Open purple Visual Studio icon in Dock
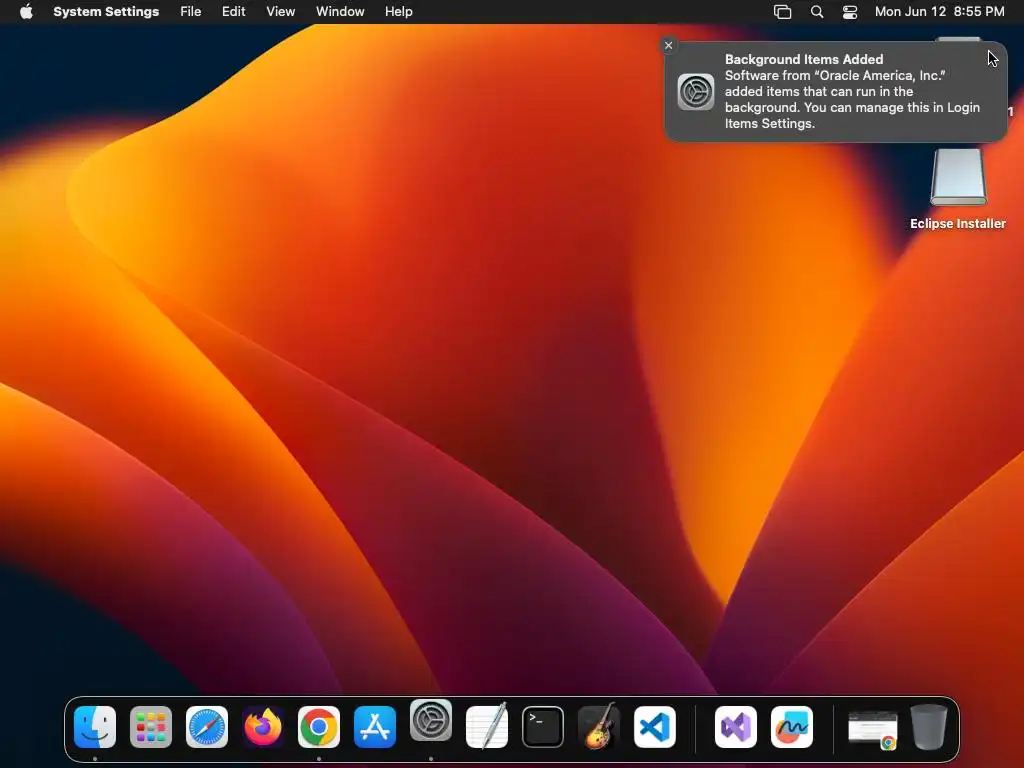 (736, 727)
